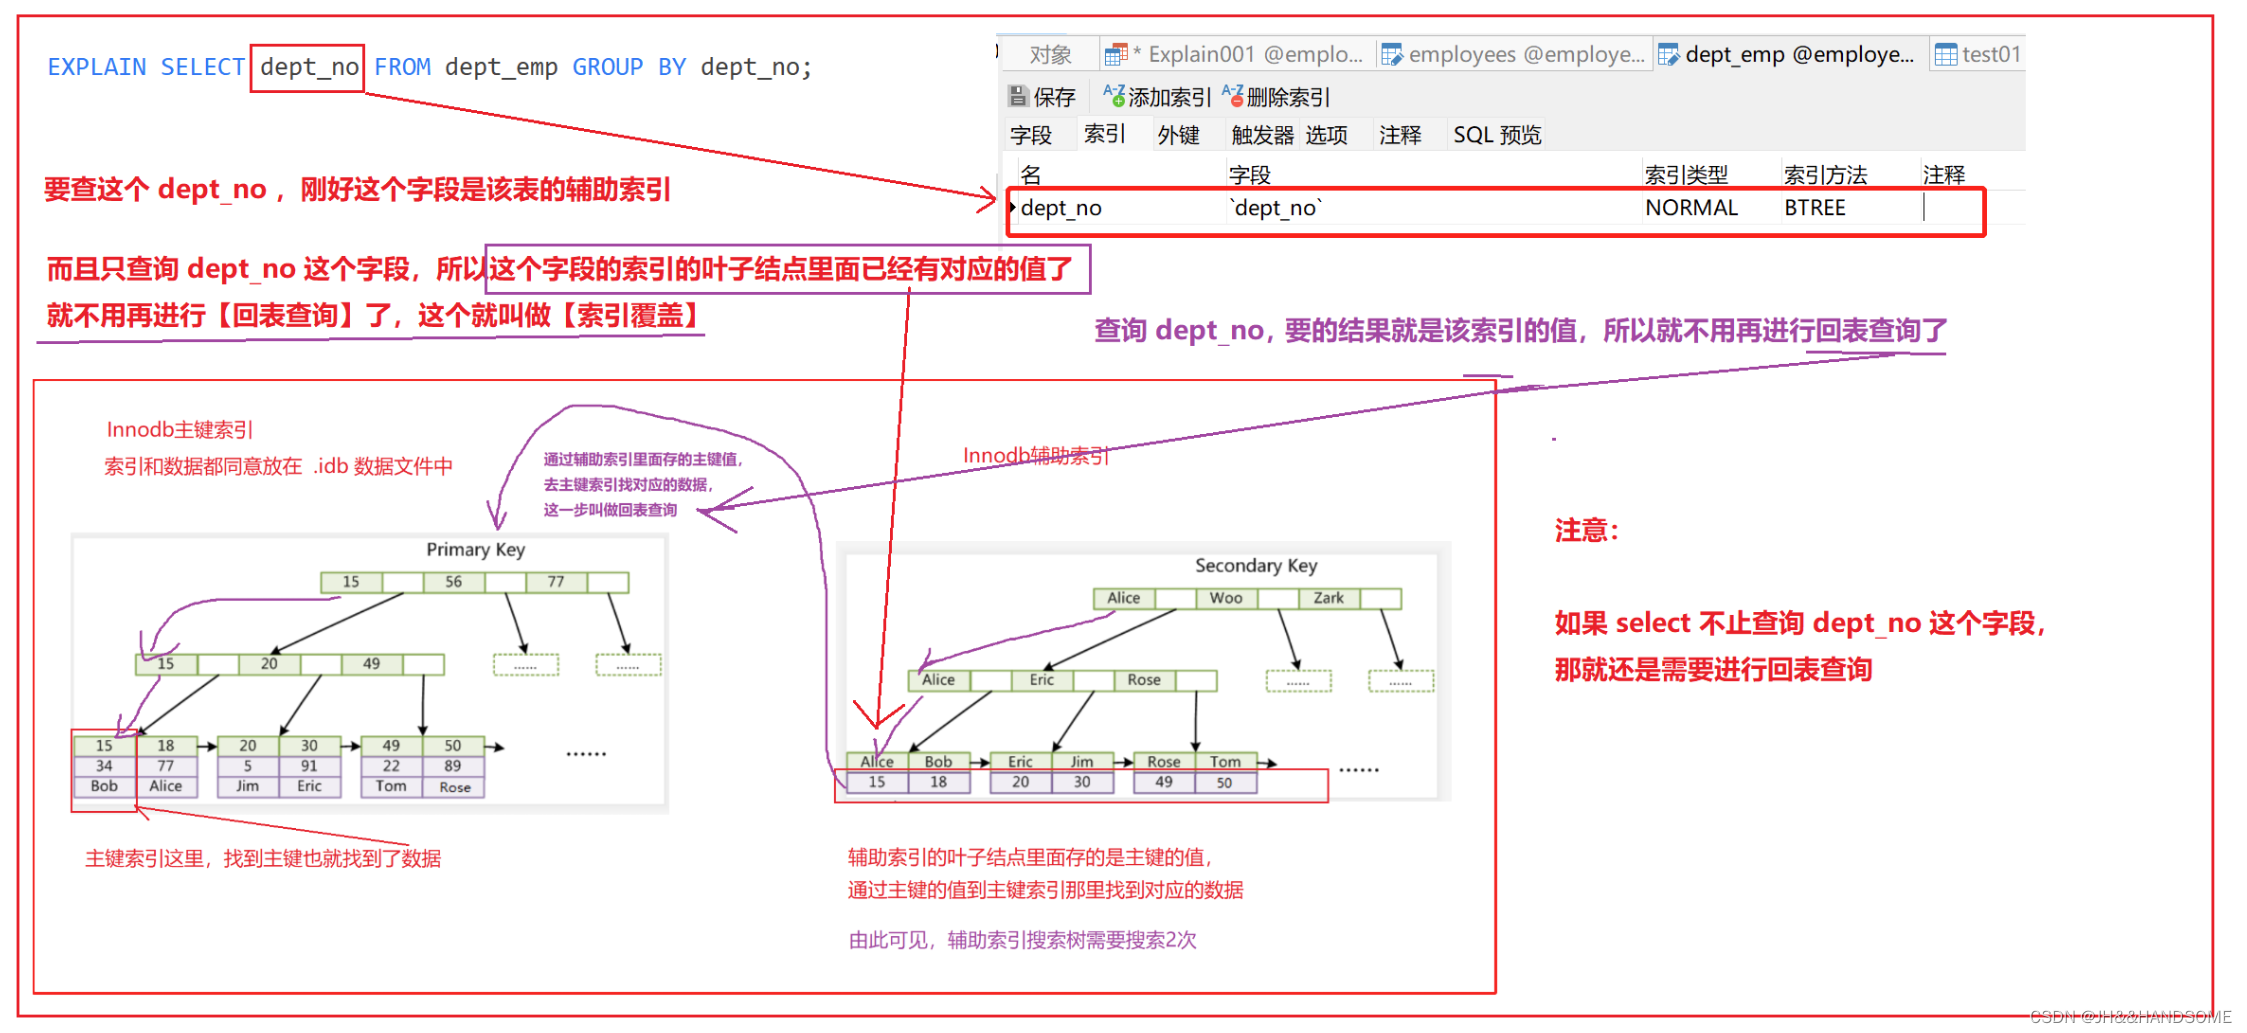The width and height of the screenshot is (2247, 1033).
Task: Click the floppy-disk Save (保存) icon
Action: coord(1018,96)
